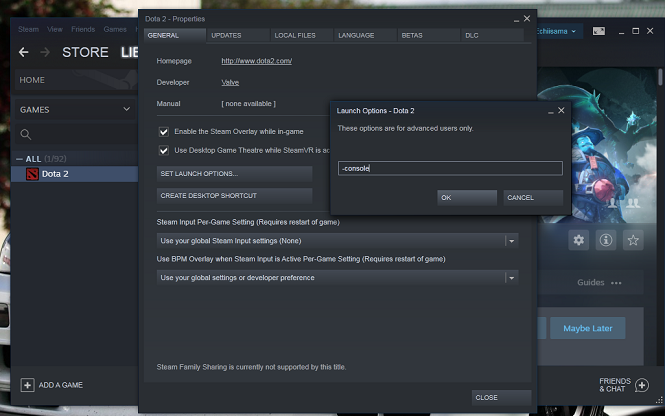Open the Games menu

pos(115,29)
